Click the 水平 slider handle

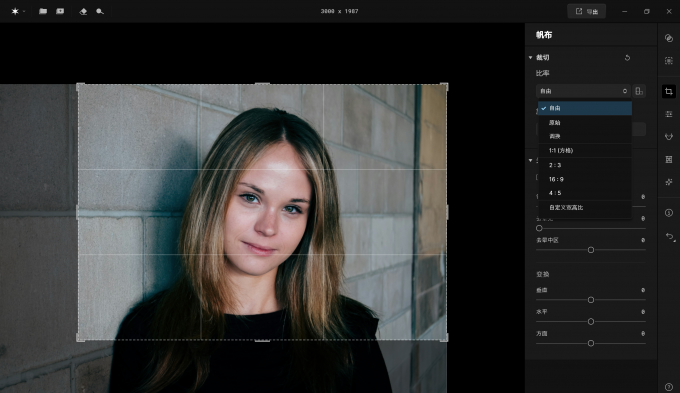tap(591, 321)
